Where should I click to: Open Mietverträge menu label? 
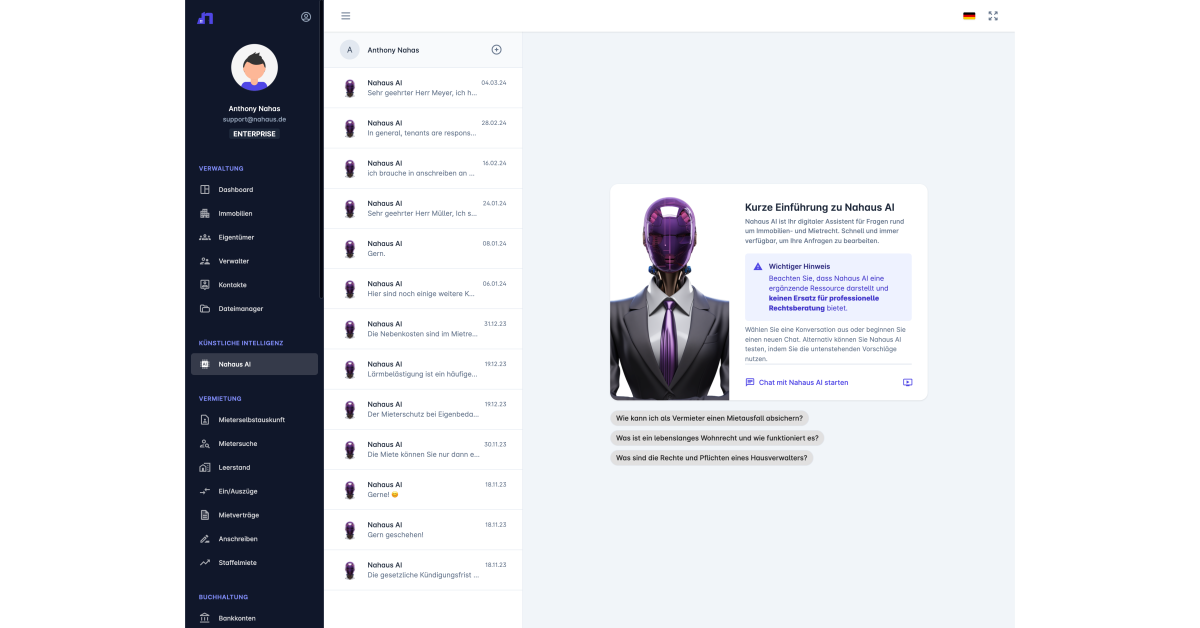click(239, 515)
